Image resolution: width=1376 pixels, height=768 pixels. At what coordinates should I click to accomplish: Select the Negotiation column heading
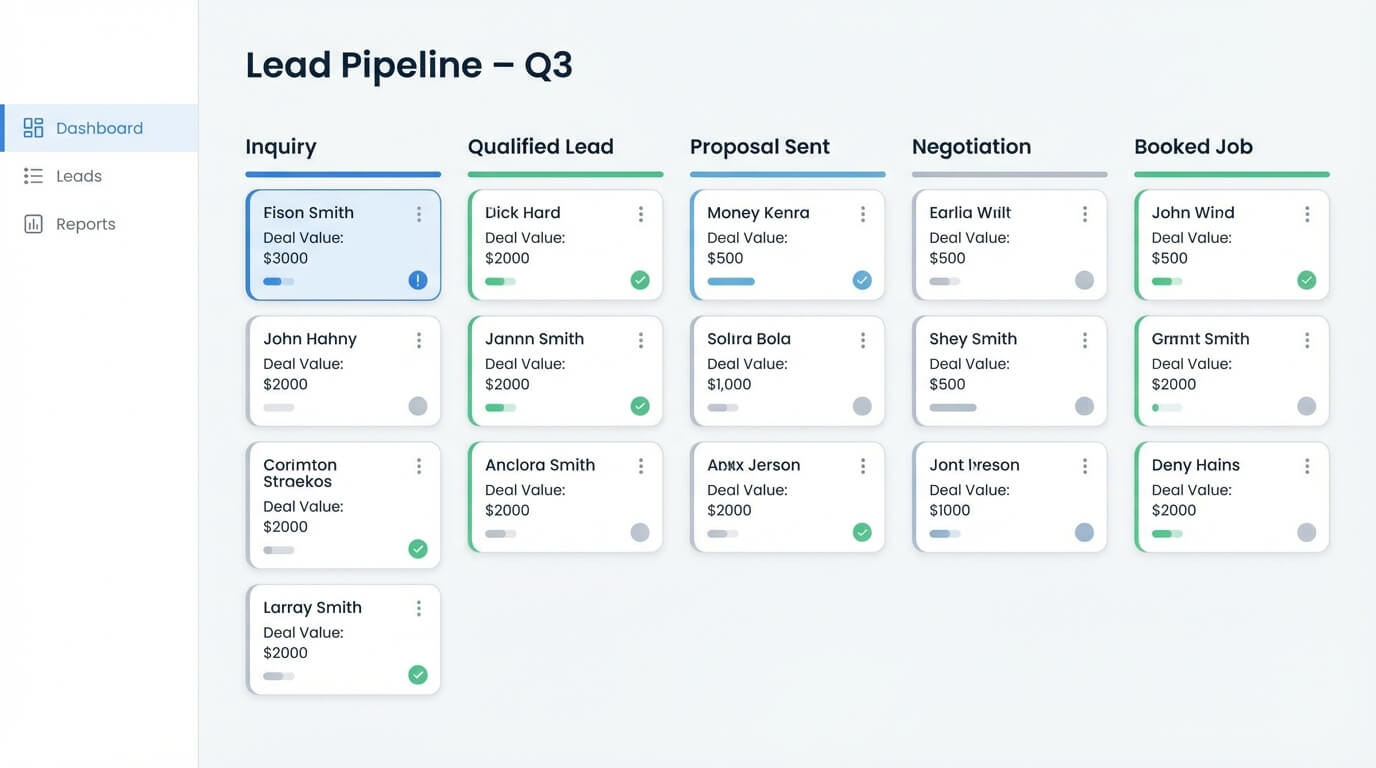pyautogui.click(x=971, y=147)
